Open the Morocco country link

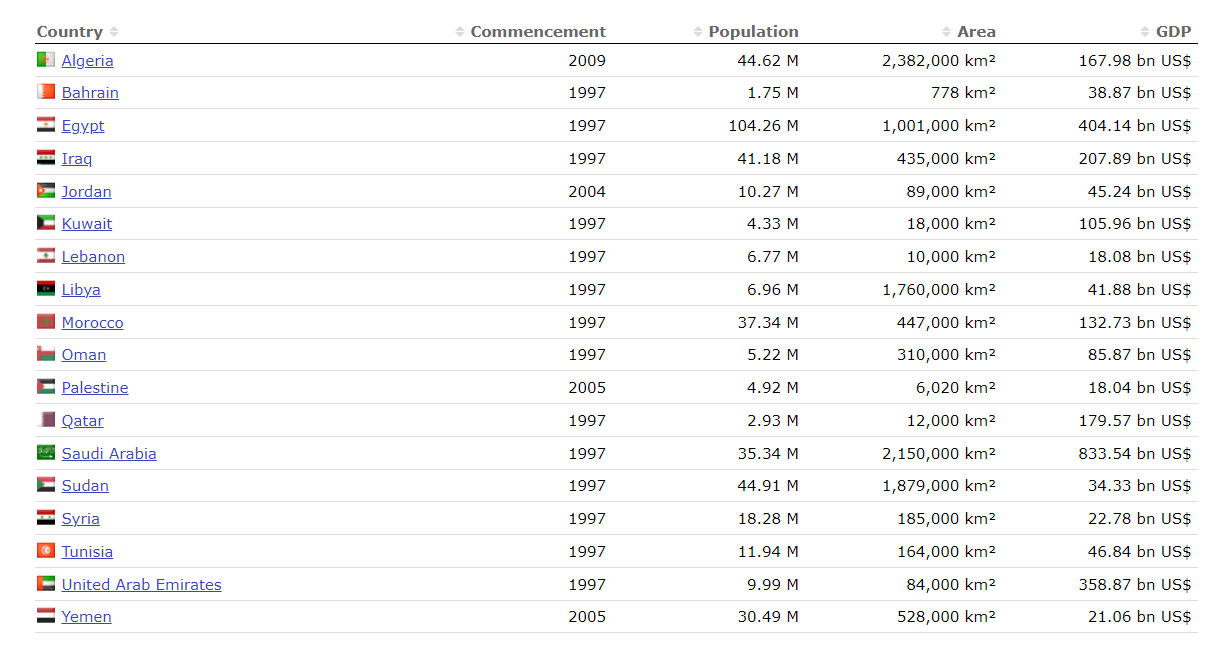coord(92,323)
